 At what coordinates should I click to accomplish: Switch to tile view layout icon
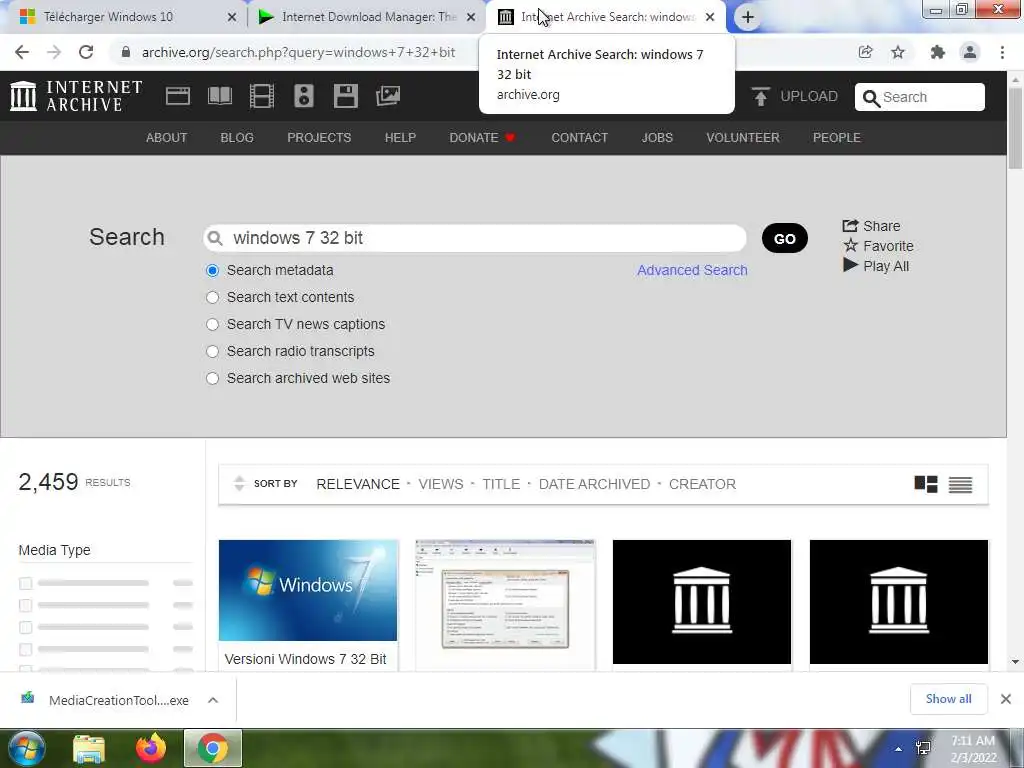pos(925,484)
